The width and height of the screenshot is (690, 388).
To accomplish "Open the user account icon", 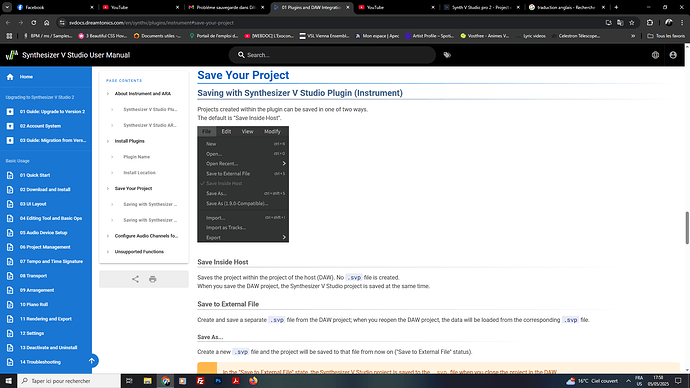I will click(x=673, y=55).
